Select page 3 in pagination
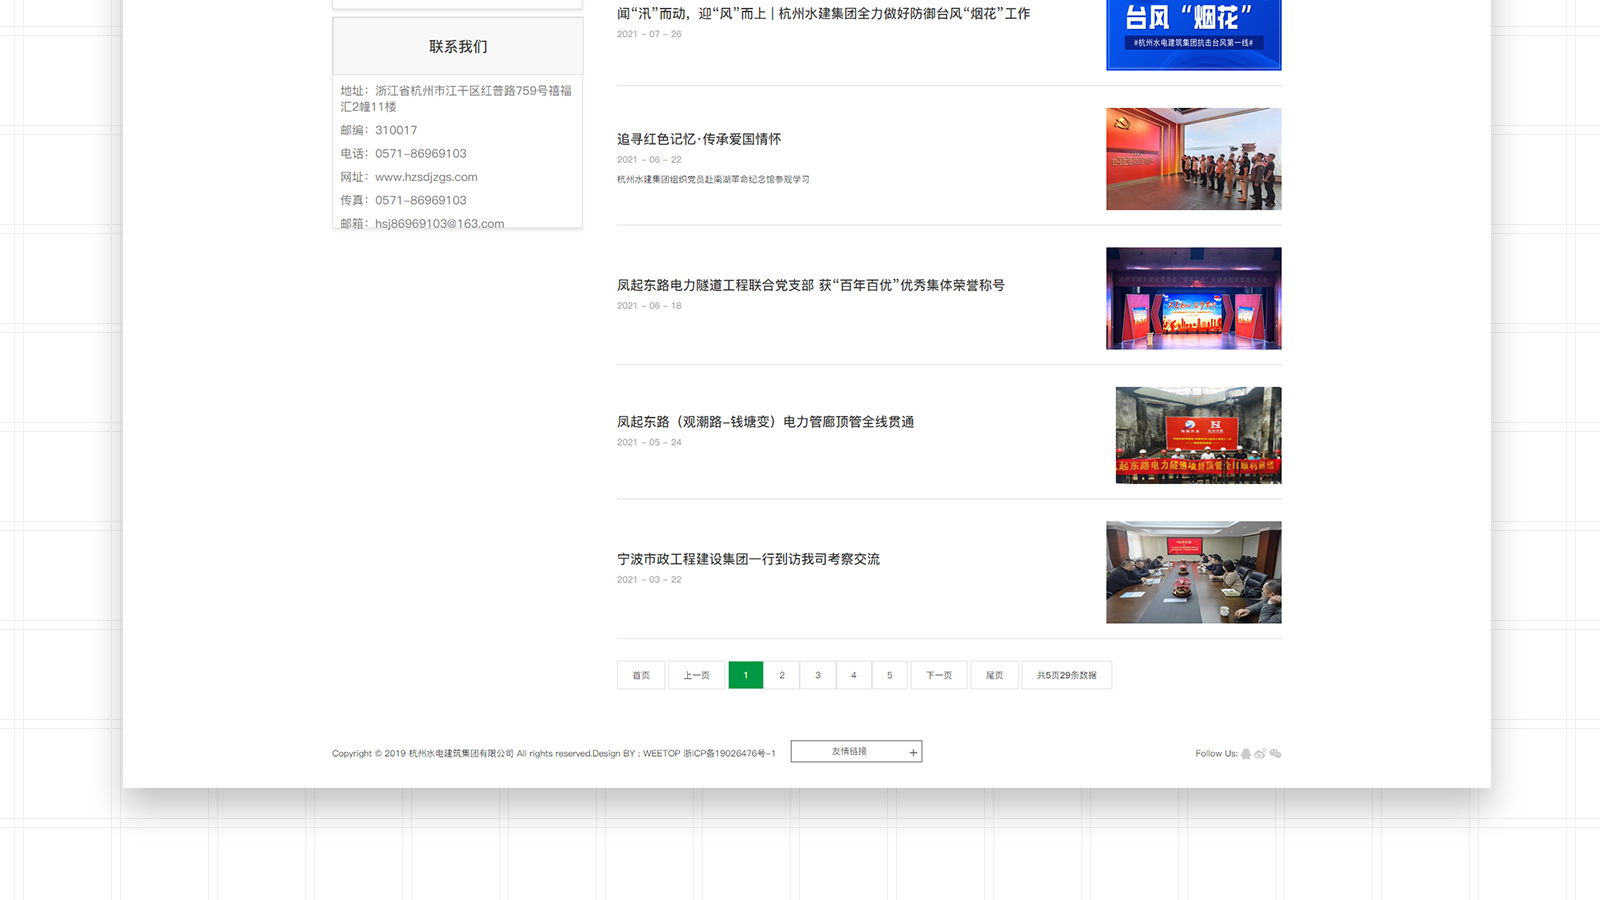Viewport: 1600px width, 900px height. pos(818,675)
